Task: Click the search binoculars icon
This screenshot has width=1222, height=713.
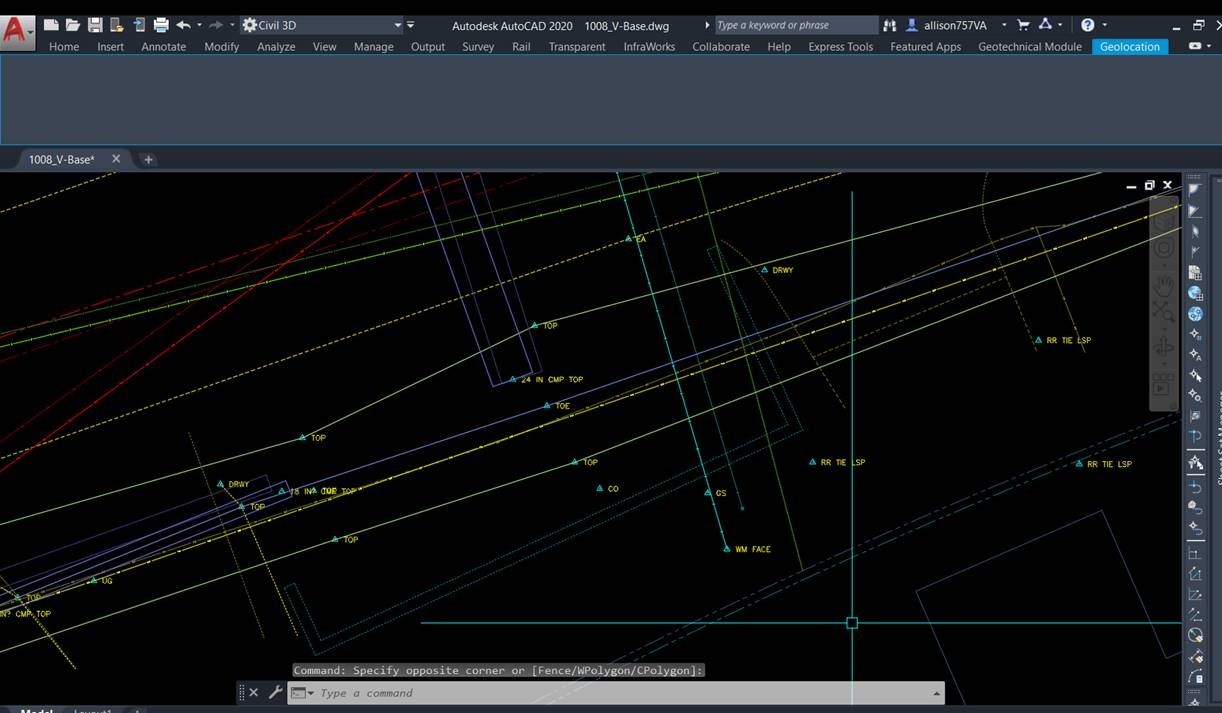Action: point(888,25)
